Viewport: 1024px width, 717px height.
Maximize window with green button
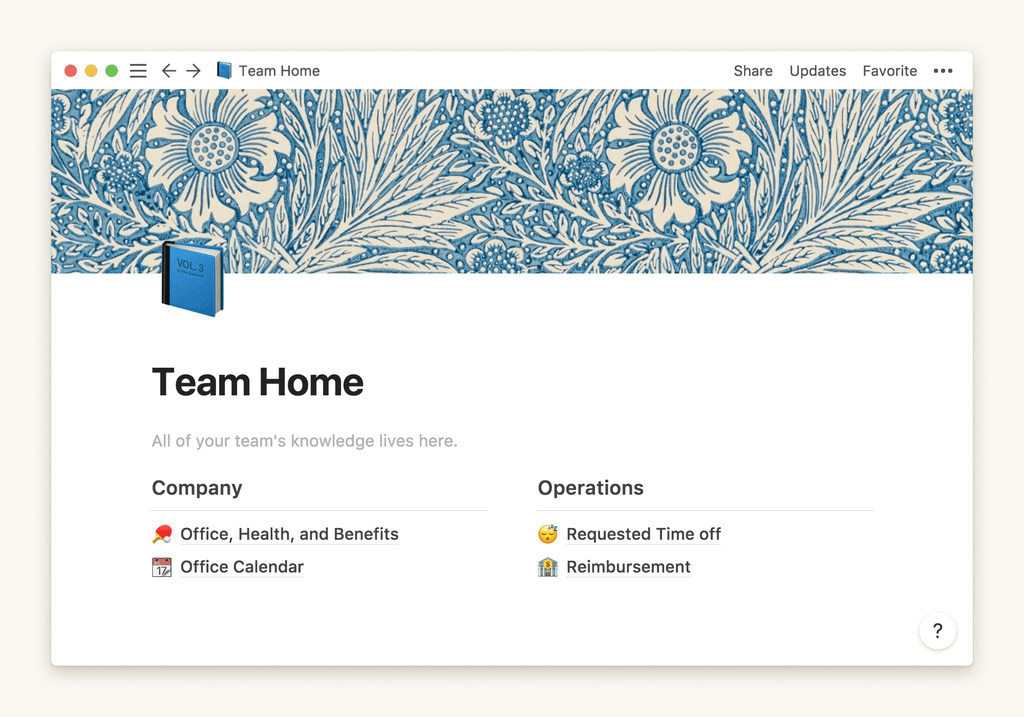pyautogui.click(x=112, y=71)
